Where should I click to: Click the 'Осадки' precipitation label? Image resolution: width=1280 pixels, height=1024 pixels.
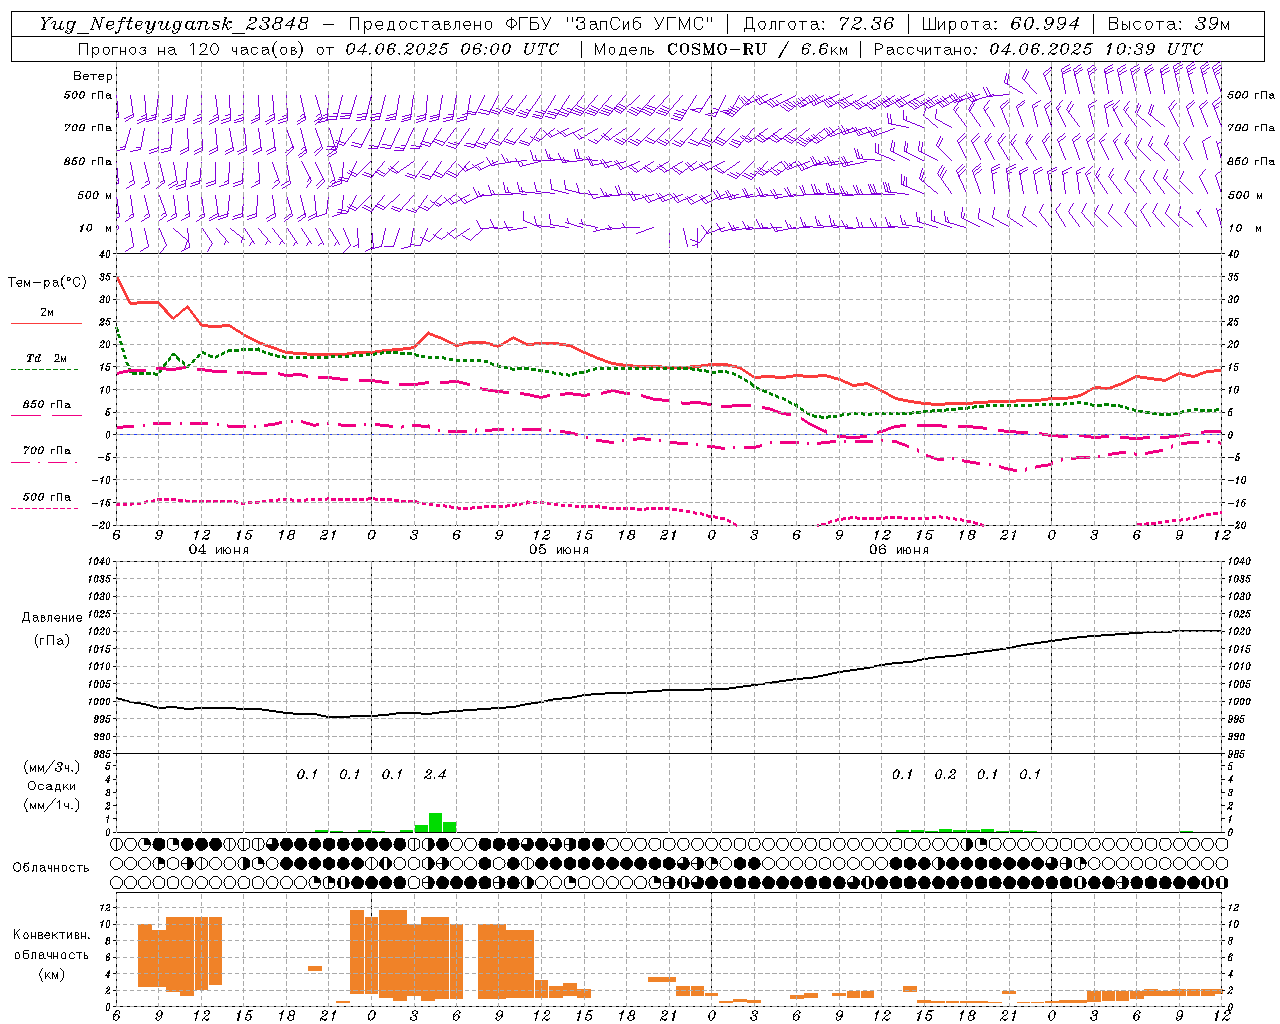[x=52, y=786]
